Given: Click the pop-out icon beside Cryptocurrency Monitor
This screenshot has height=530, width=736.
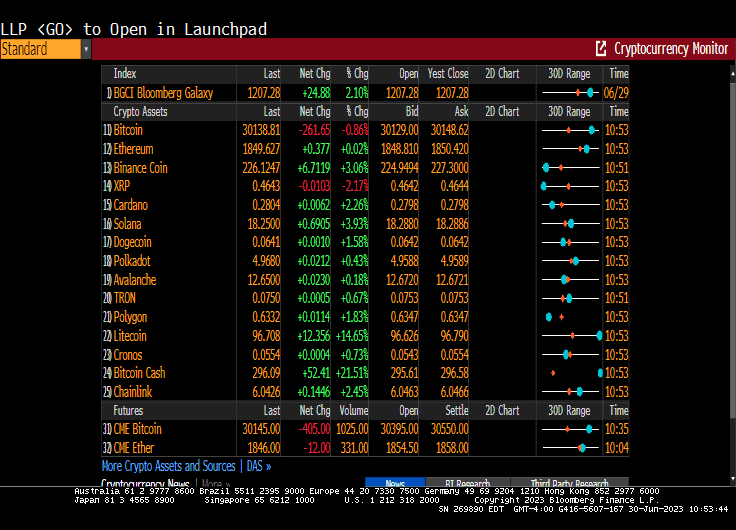Looking at the screenshot, I should pyautogui.click(x=601, y=48).
